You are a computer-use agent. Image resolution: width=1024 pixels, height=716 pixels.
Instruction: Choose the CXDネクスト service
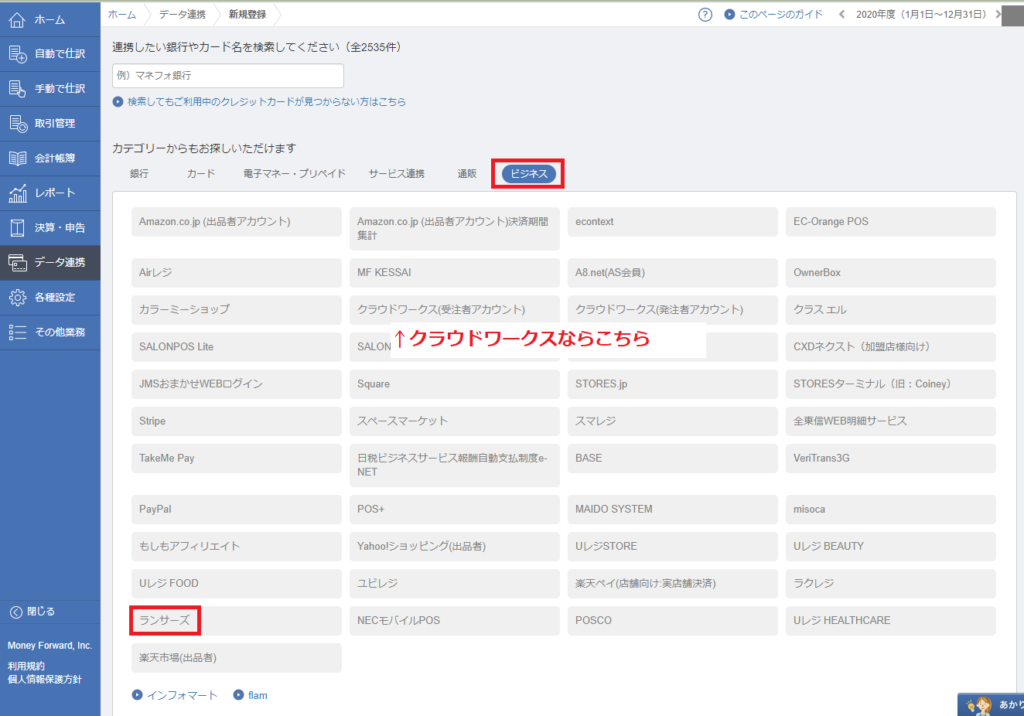click(891, 347)
